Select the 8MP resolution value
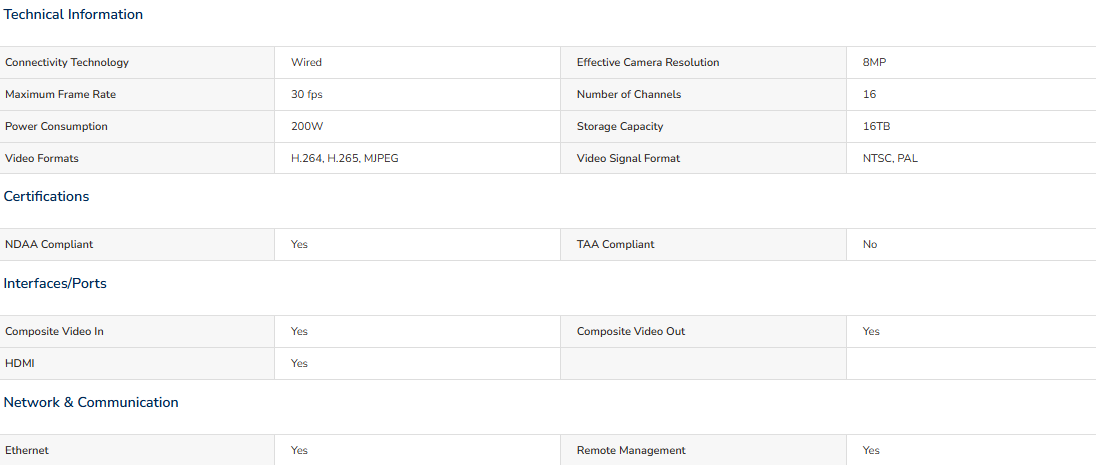This screenshot has height=465, width=1096. click(874, 62)
